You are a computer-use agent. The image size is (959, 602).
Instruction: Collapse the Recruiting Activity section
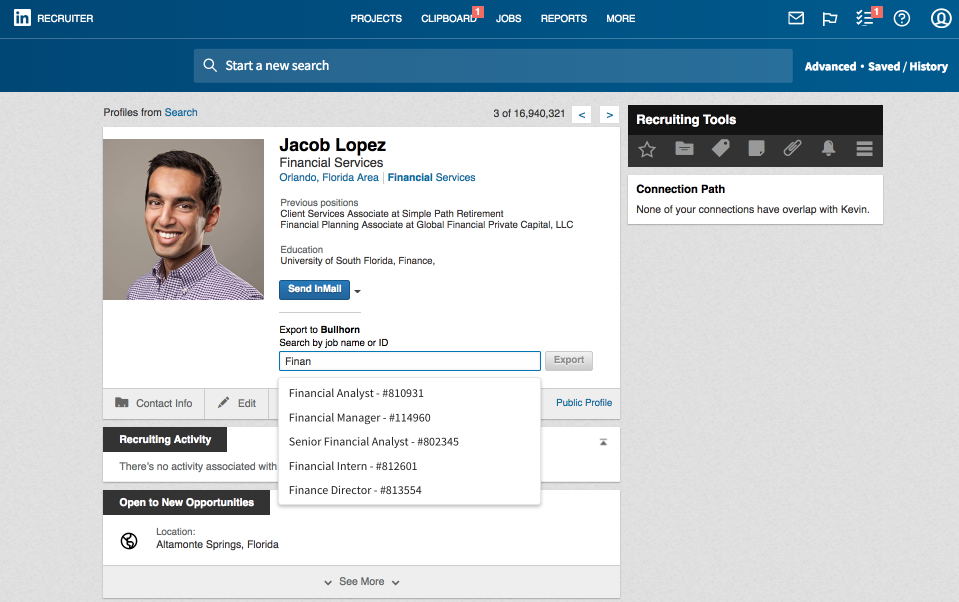point(603,442)
